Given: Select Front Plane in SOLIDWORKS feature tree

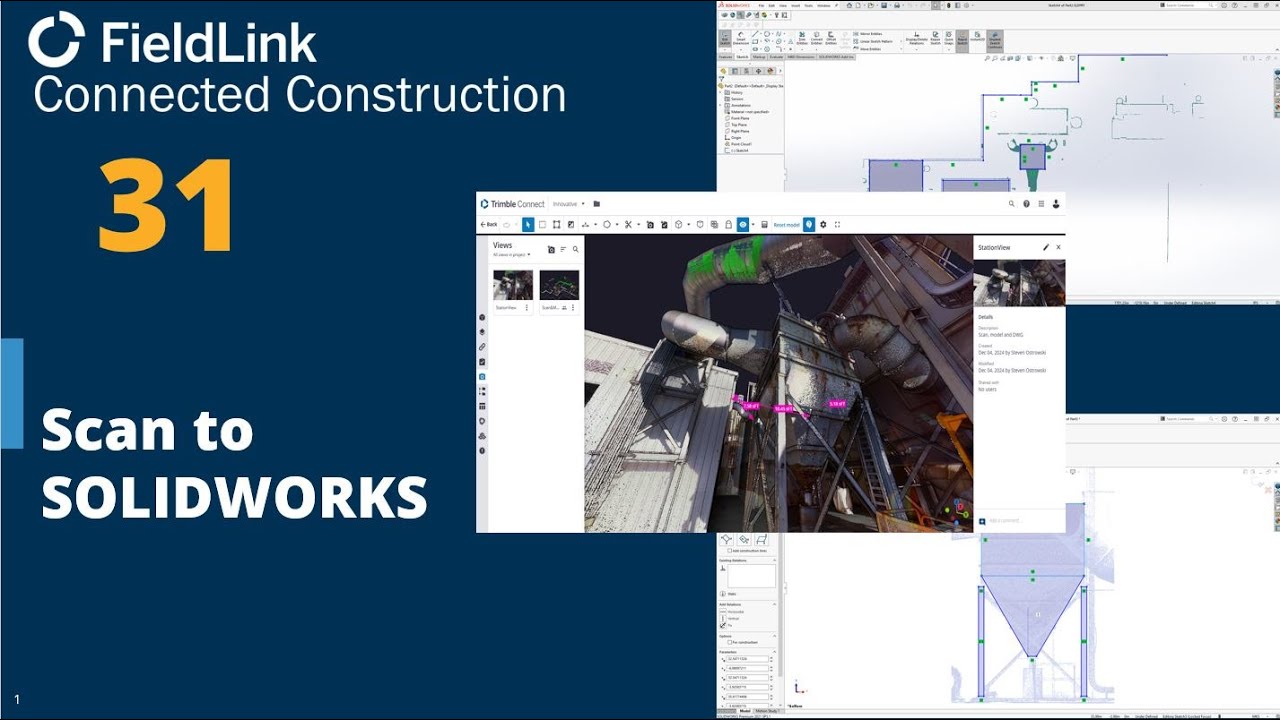Looking at the screenshot, I should point(740,118).
